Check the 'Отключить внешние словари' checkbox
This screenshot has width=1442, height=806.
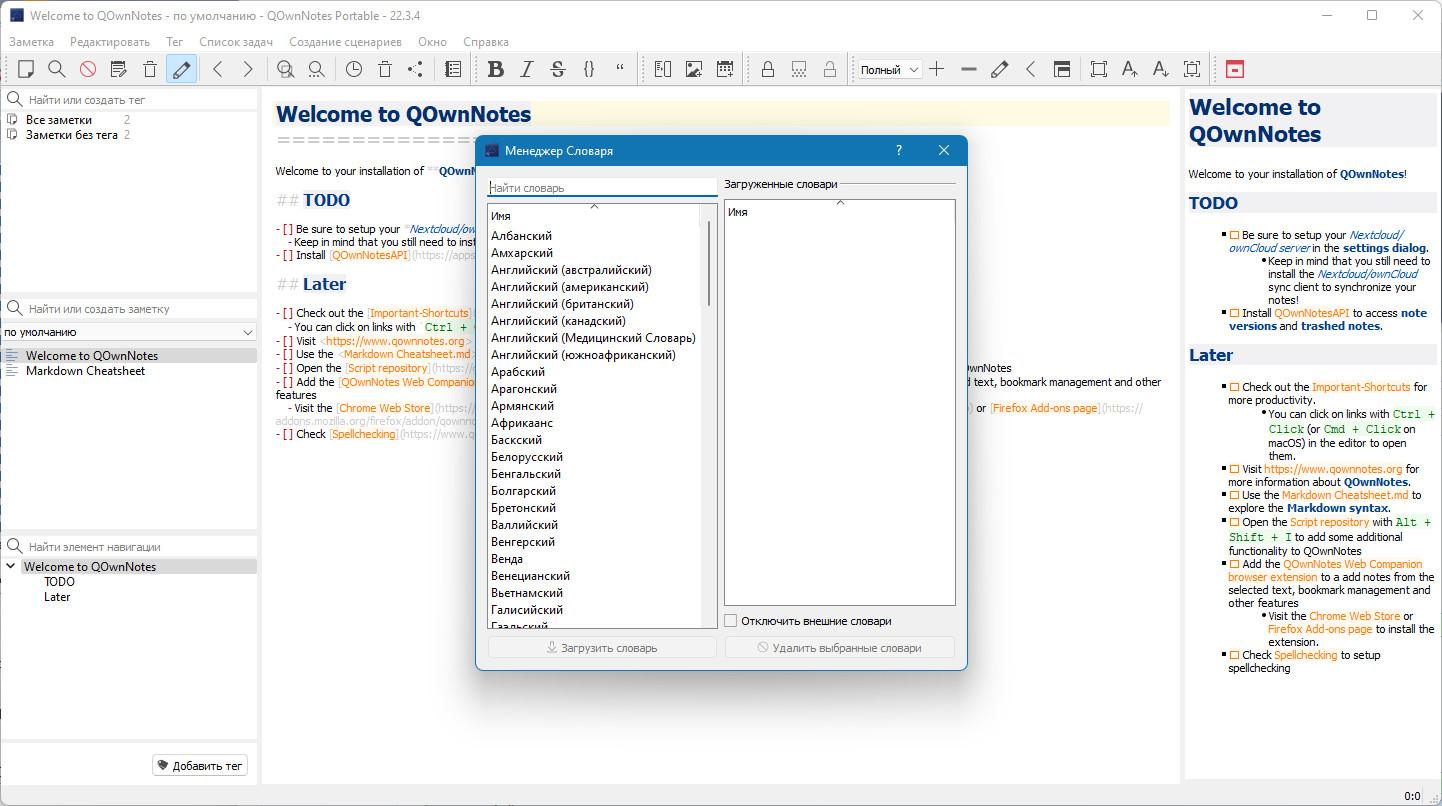click(x=731, y=621)
